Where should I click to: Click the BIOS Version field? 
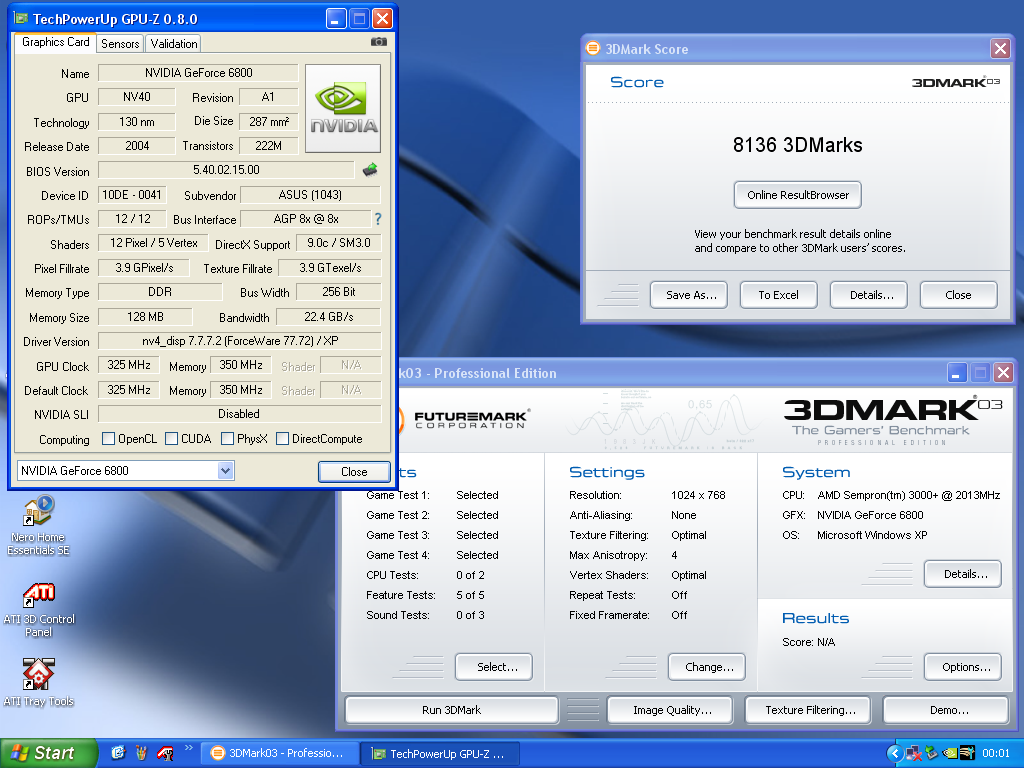pos(226,170)
